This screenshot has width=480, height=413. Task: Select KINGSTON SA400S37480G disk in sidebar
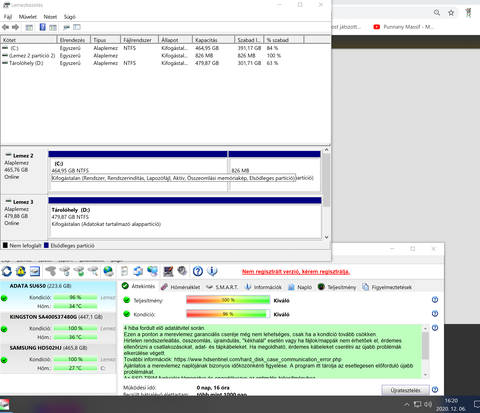pyautogui.click(x=58, y=327)
